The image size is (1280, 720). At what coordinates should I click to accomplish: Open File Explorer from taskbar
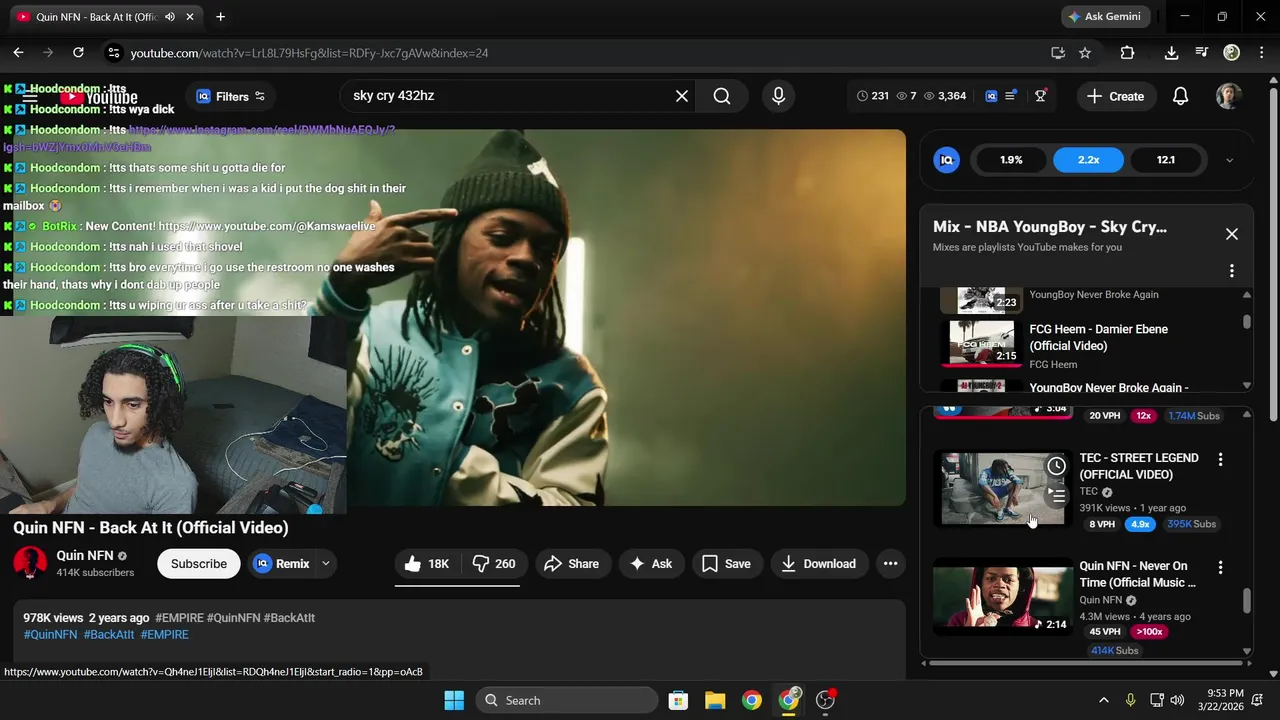(715, 700)
